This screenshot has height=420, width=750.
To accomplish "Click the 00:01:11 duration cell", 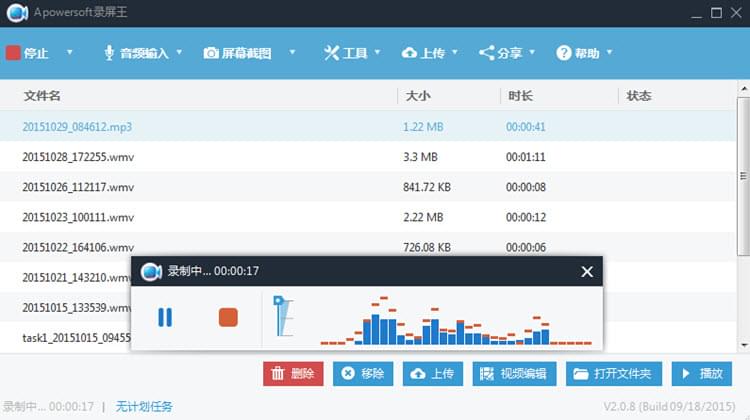I will point(526,157).
